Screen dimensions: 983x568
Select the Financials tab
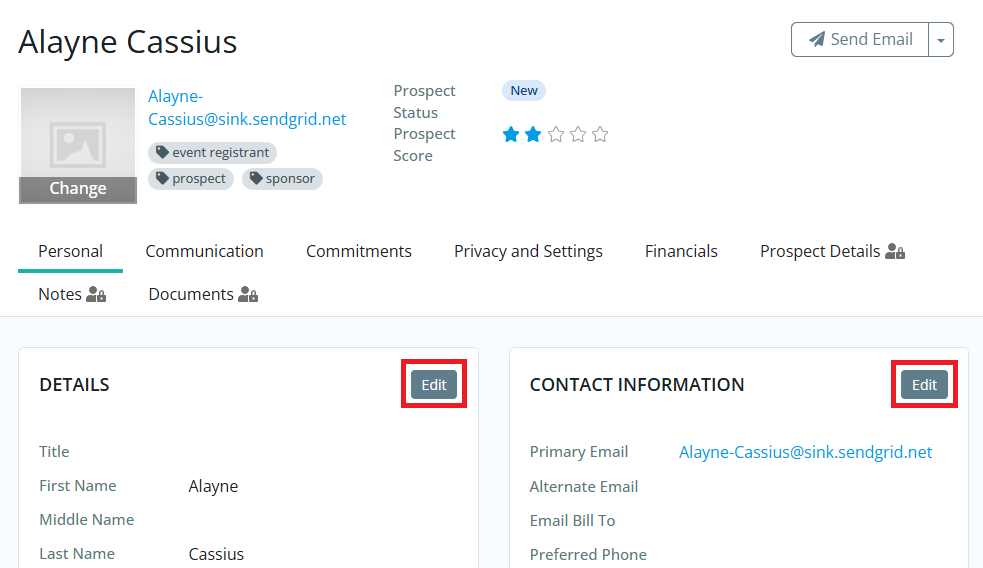[x=681, y=251]
